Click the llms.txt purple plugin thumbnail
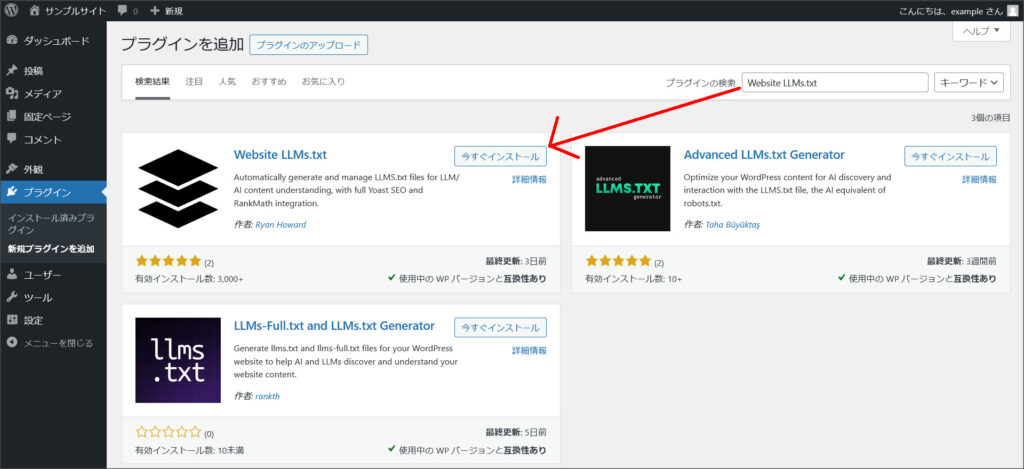 point(178,360)
